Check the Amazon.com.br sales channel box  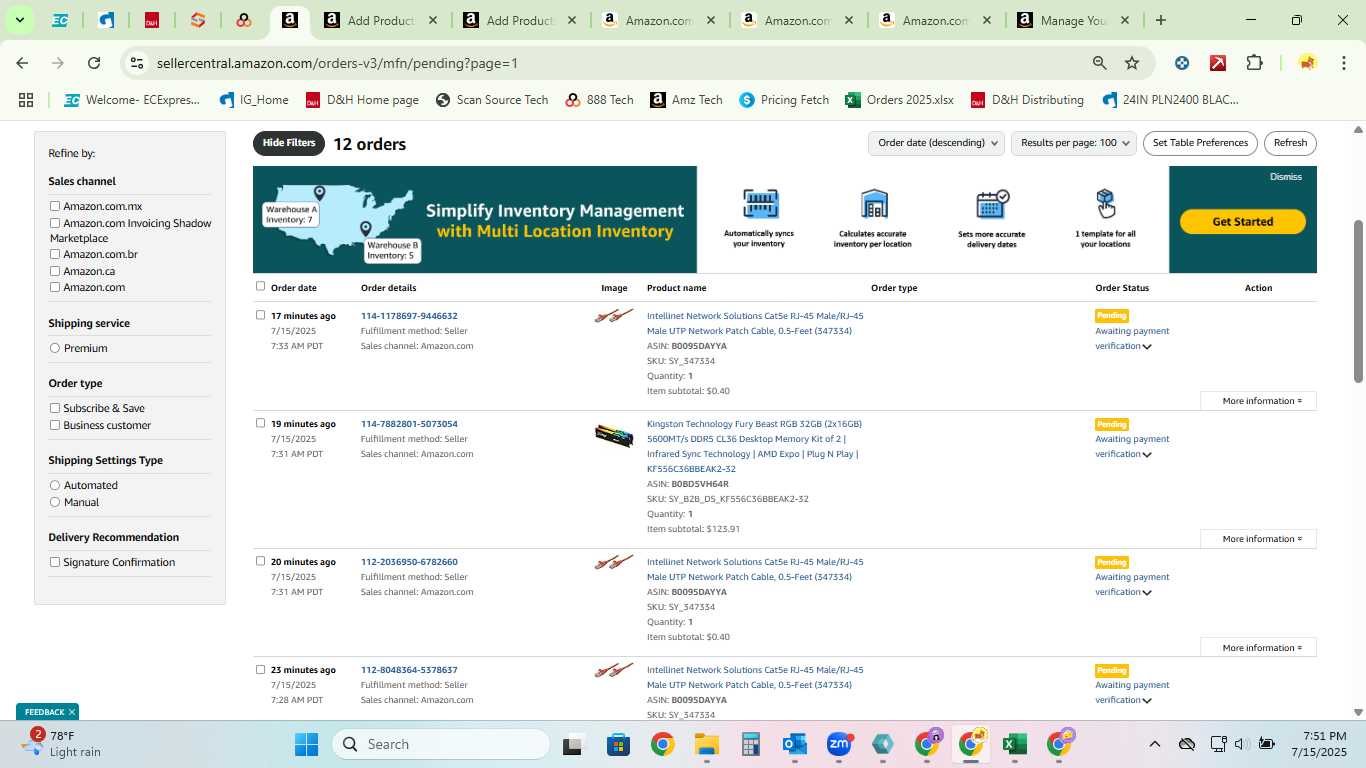click(x=55, y=254)
